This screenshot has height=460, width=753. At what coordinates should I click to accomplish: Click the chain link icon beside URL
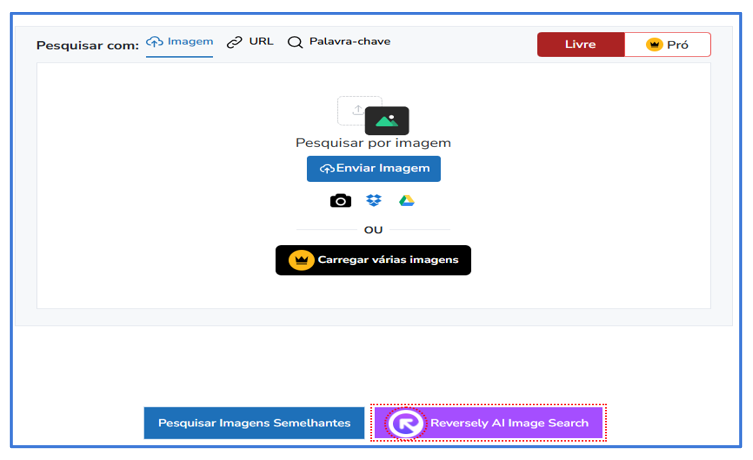click(x=234, y=42)
